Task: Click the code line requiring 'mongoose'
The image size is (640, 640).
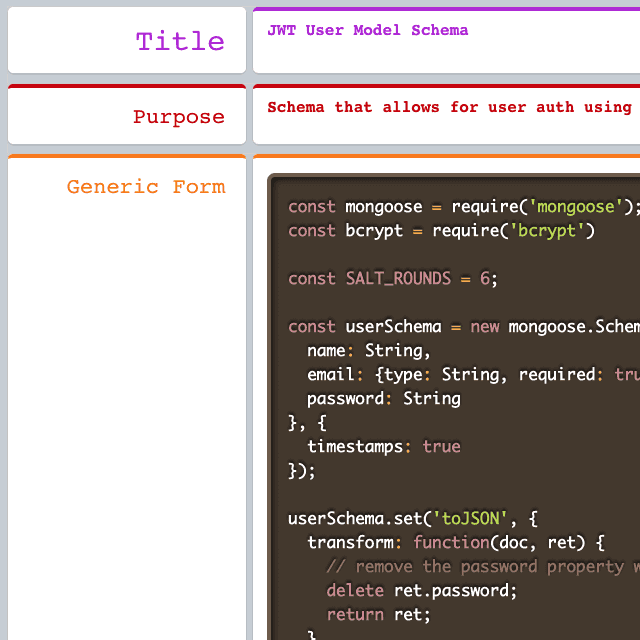Action: click(x=464, y=207)
